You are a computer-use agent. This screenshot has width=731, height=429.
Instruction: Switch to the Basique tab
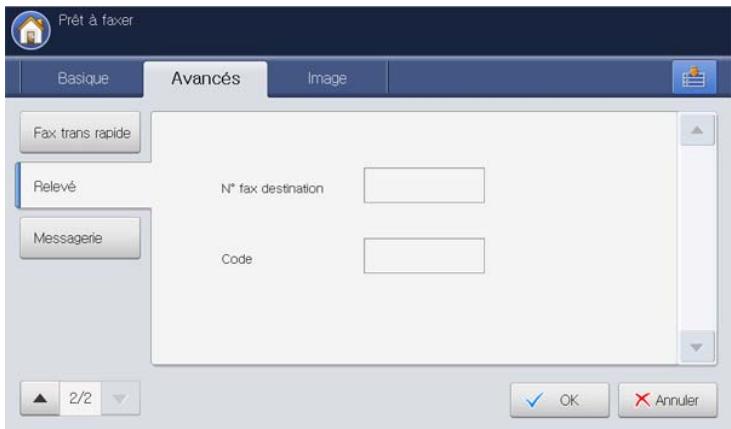pyautogui.click(x=83, y=78)
